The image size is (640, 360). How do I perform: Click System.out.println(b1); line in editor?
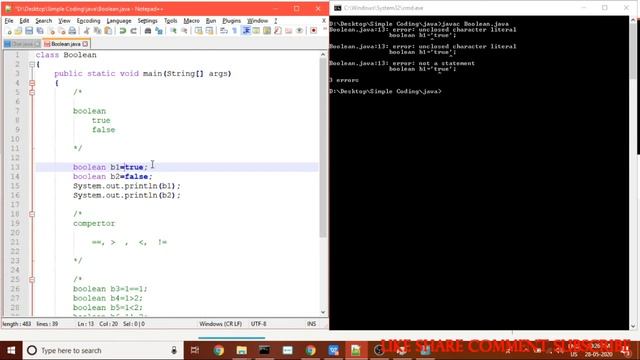[x=127, y=186]
